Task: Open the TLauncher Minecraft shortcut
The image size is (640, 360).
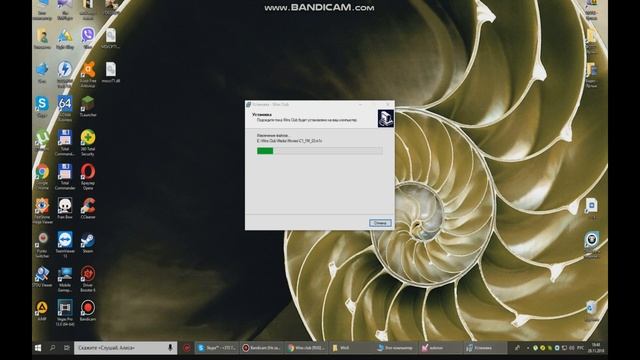Action: tap(88, 107)
